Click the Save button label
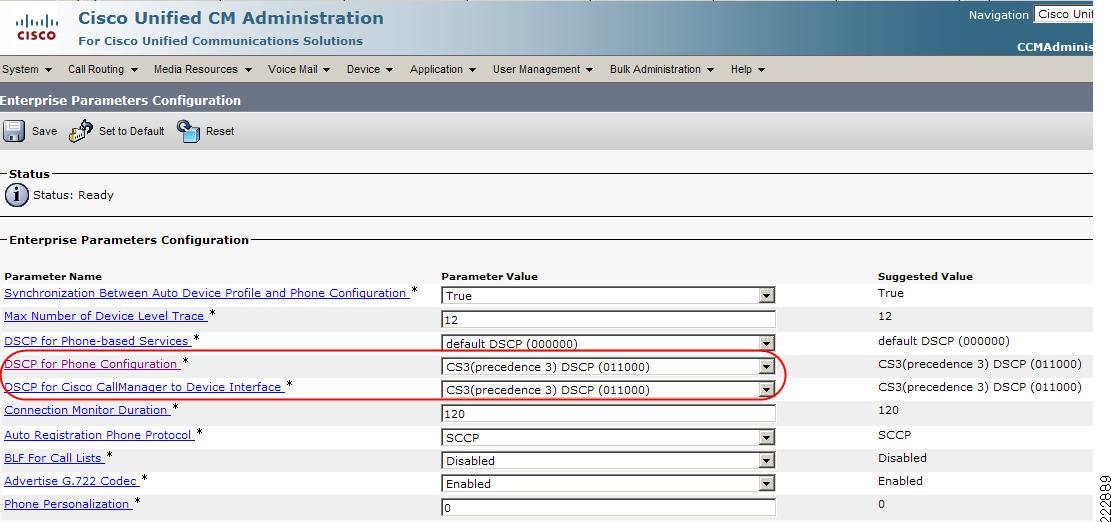Image resolution: width=1111 pixels, height=522 pixels. point(45,131)
